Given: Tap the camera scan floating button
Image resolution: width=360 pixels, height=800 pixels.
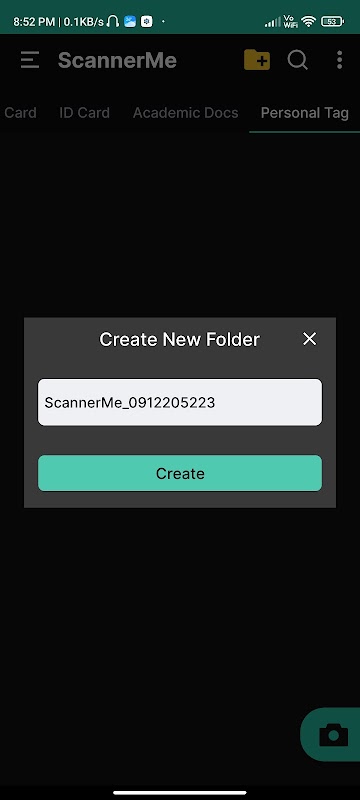Looking at the screenshot, I should pos(333,735).
